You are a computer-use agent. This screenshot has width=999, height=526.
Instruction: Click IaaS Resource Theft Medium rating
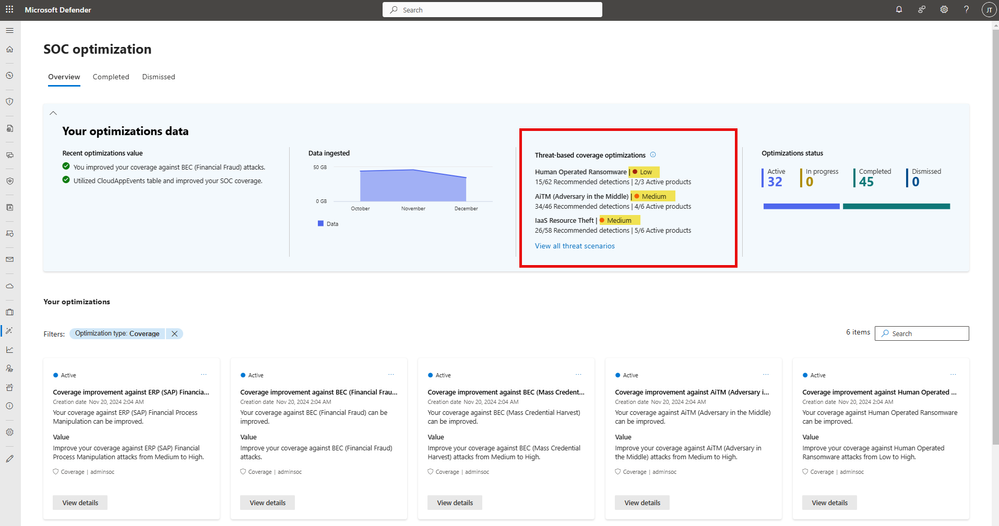(x=619, y=220)
